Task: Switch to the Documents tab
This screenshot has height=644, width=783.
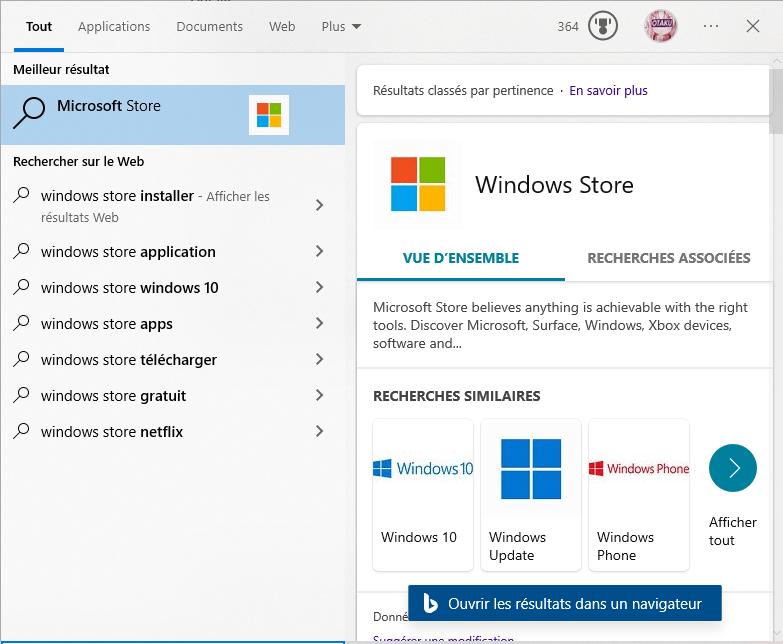Action: pos(209,26)
